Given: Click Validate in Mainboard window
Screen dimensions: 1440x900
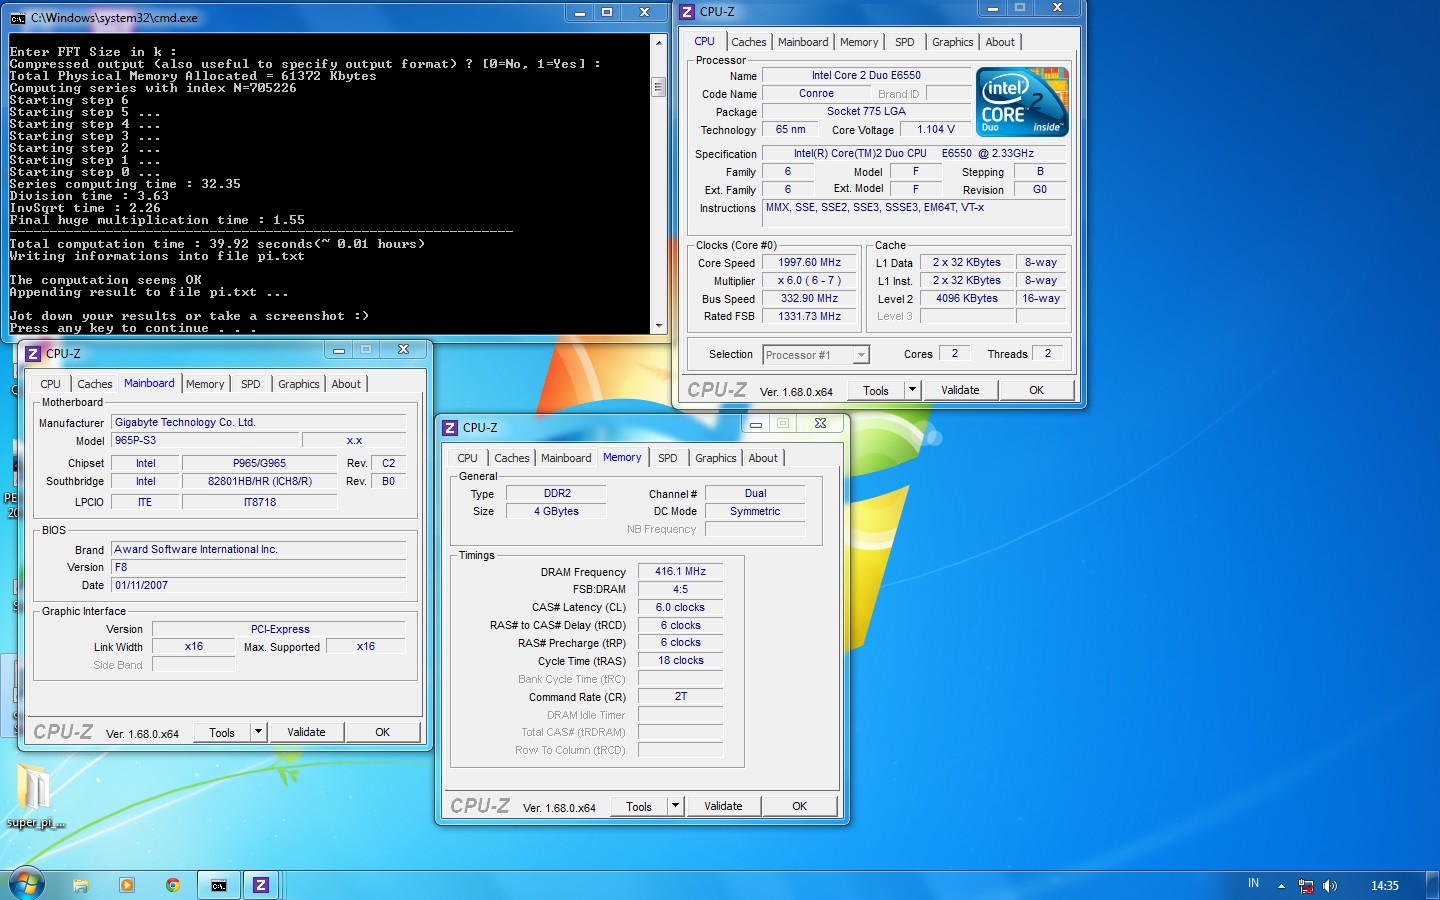Looking at the screenshot, I should [x=306, y=732].
